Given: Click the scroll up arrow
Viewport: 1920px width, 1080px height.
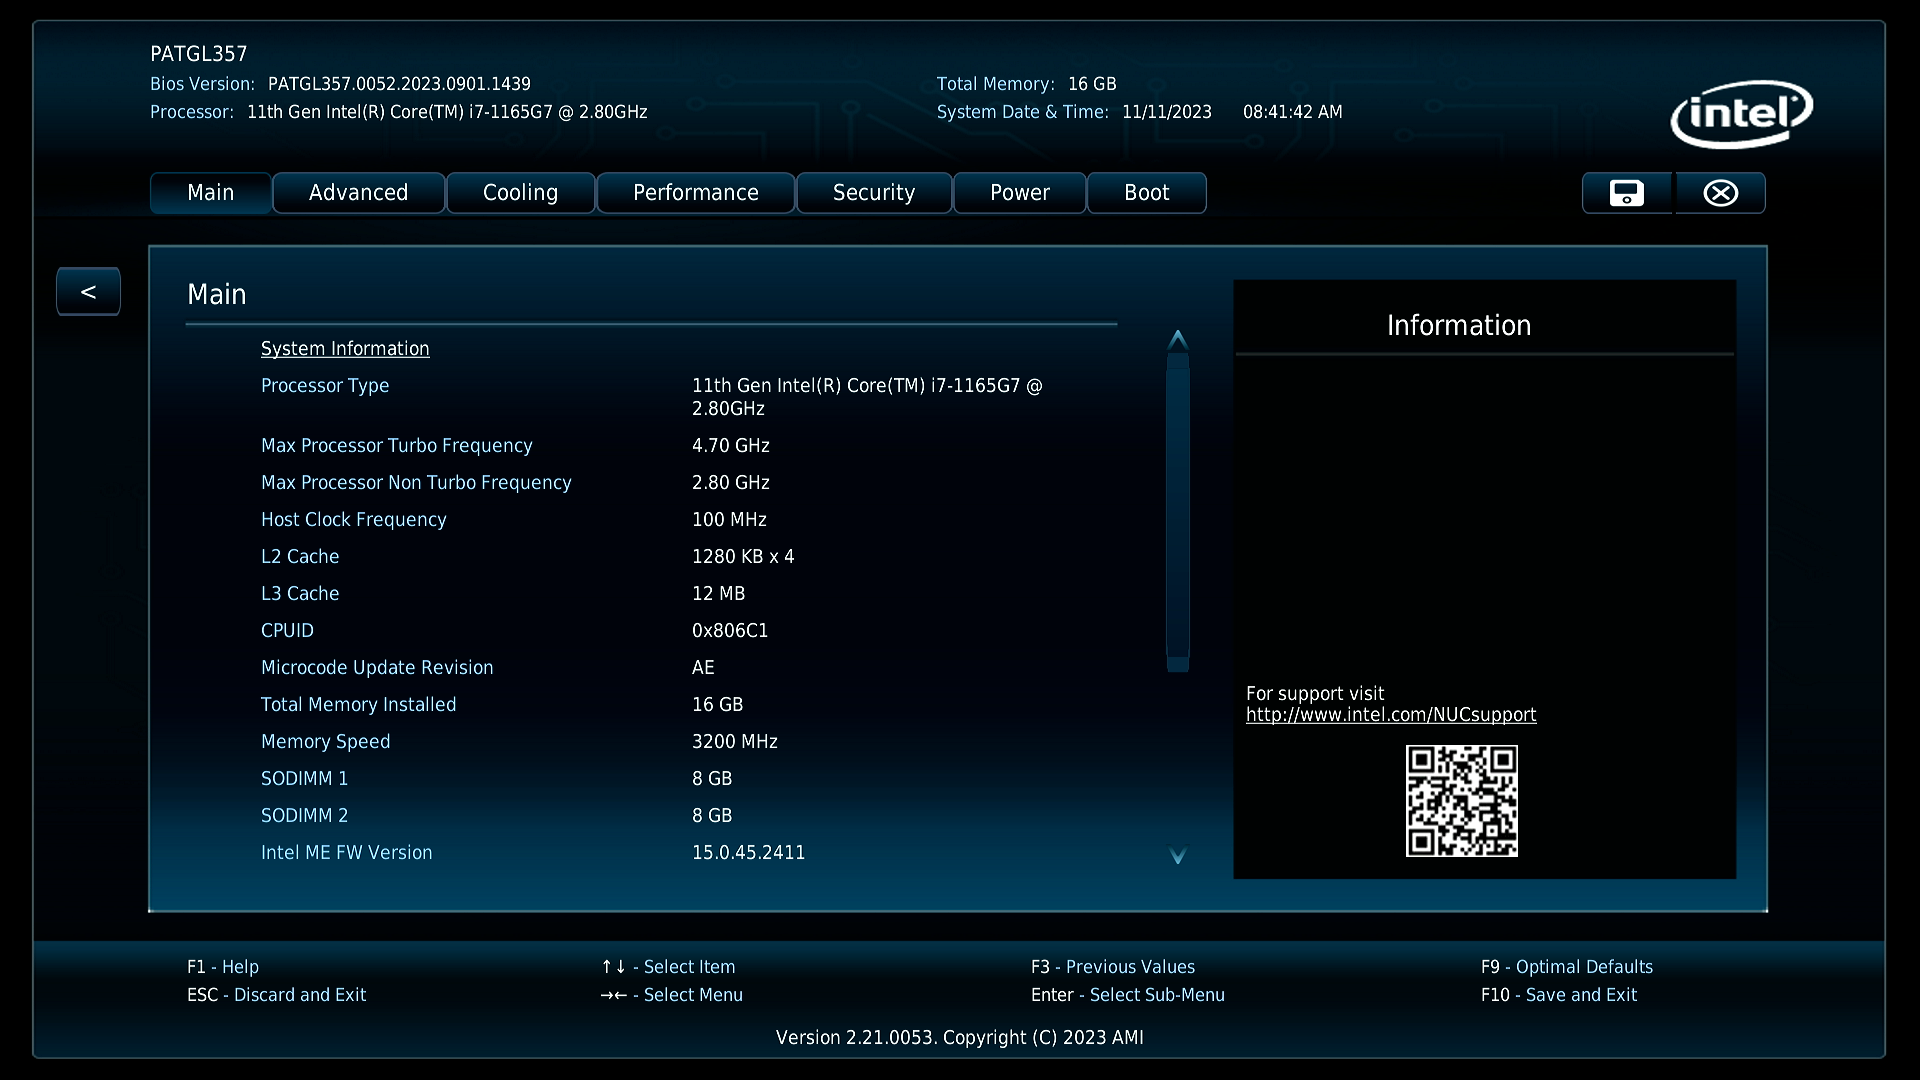Looking at the screenshot, I should [1178, 339].
